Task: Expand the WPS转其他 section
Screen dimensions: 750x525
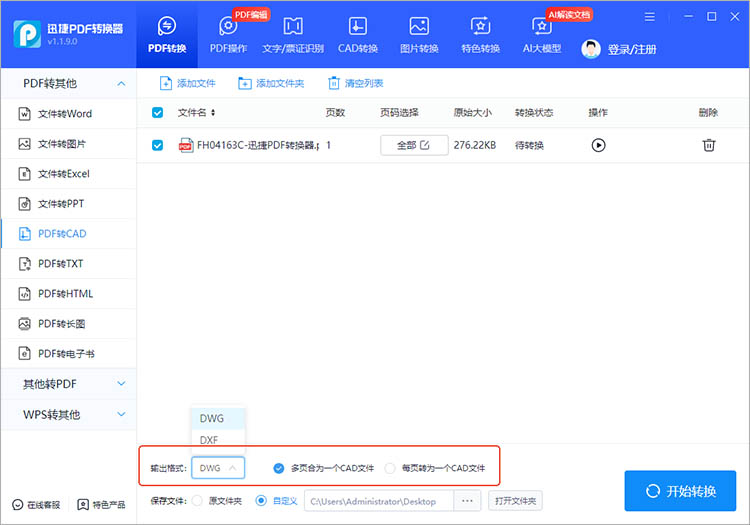Action: pos(68,415)
